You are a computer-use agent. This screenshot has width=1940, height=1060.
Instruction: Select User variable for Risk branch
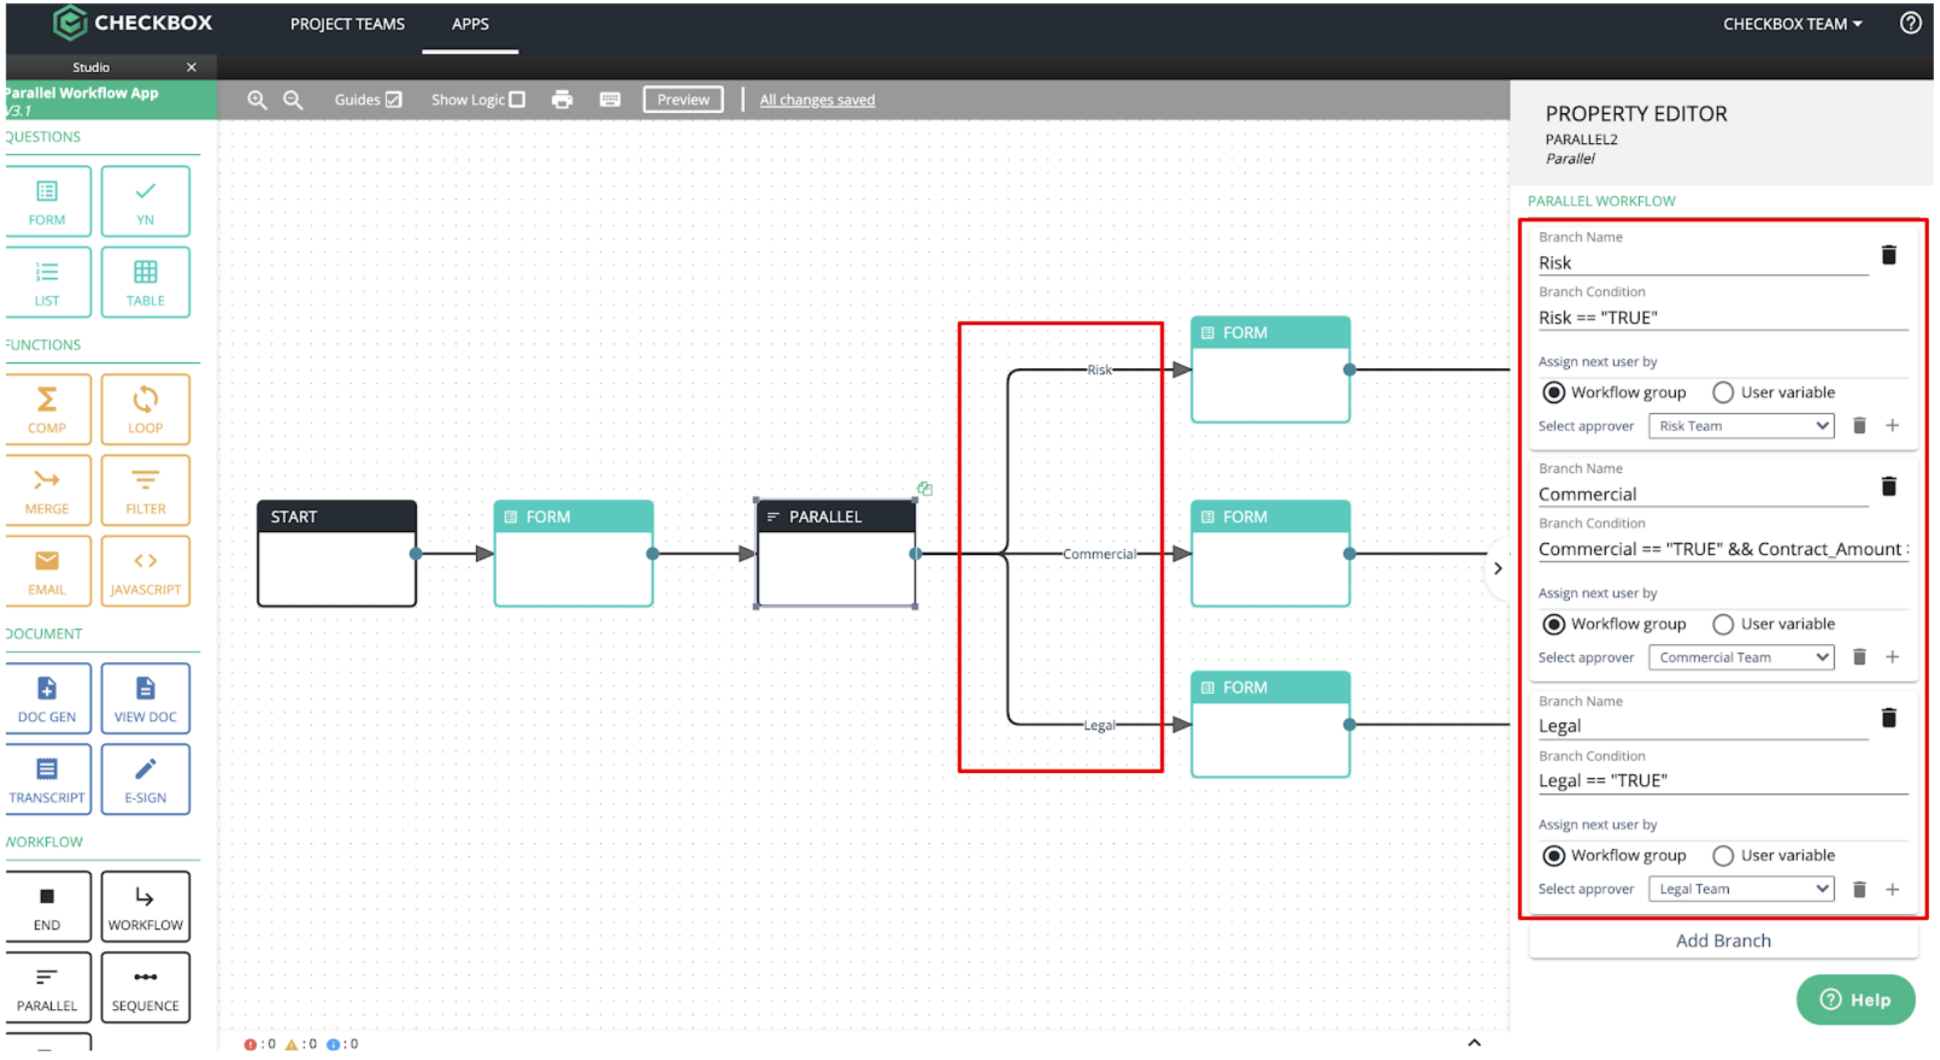point(1722,393)
